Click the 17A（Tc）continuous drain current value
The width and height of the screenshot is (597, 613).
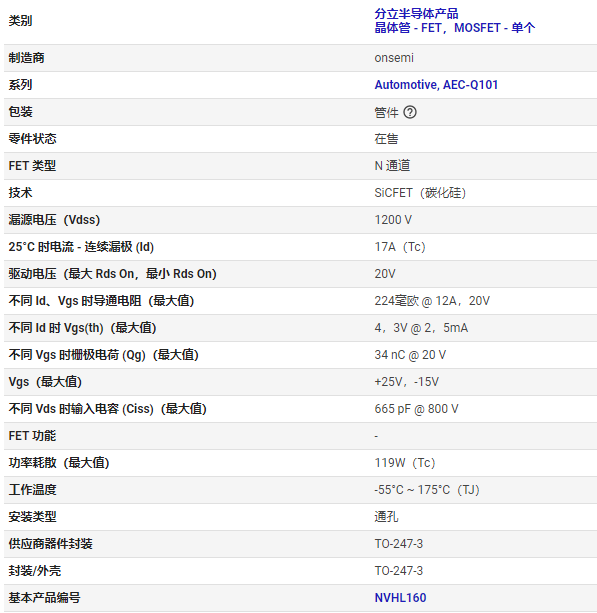coord(400,247)
